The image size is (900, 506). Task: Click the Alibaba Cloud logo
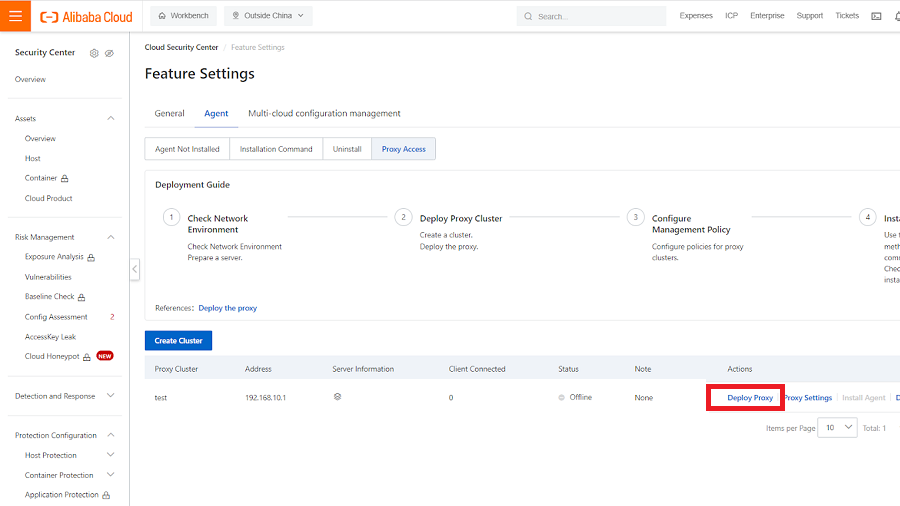pyautogui.click(x=85, y=16)
